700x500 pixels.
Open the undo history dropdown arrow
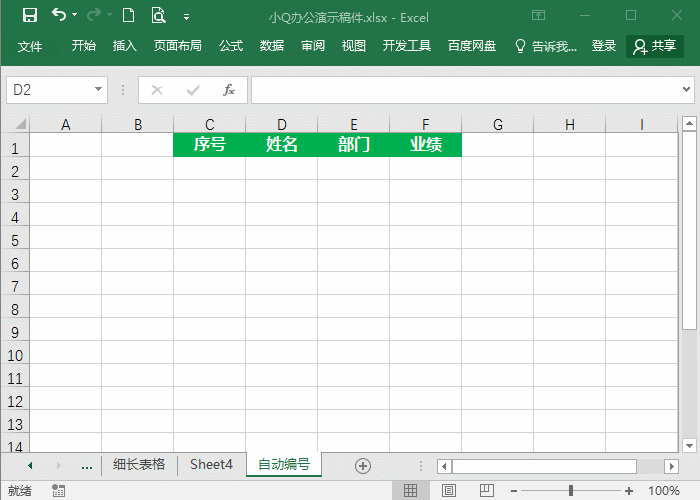tap(75, 15)
